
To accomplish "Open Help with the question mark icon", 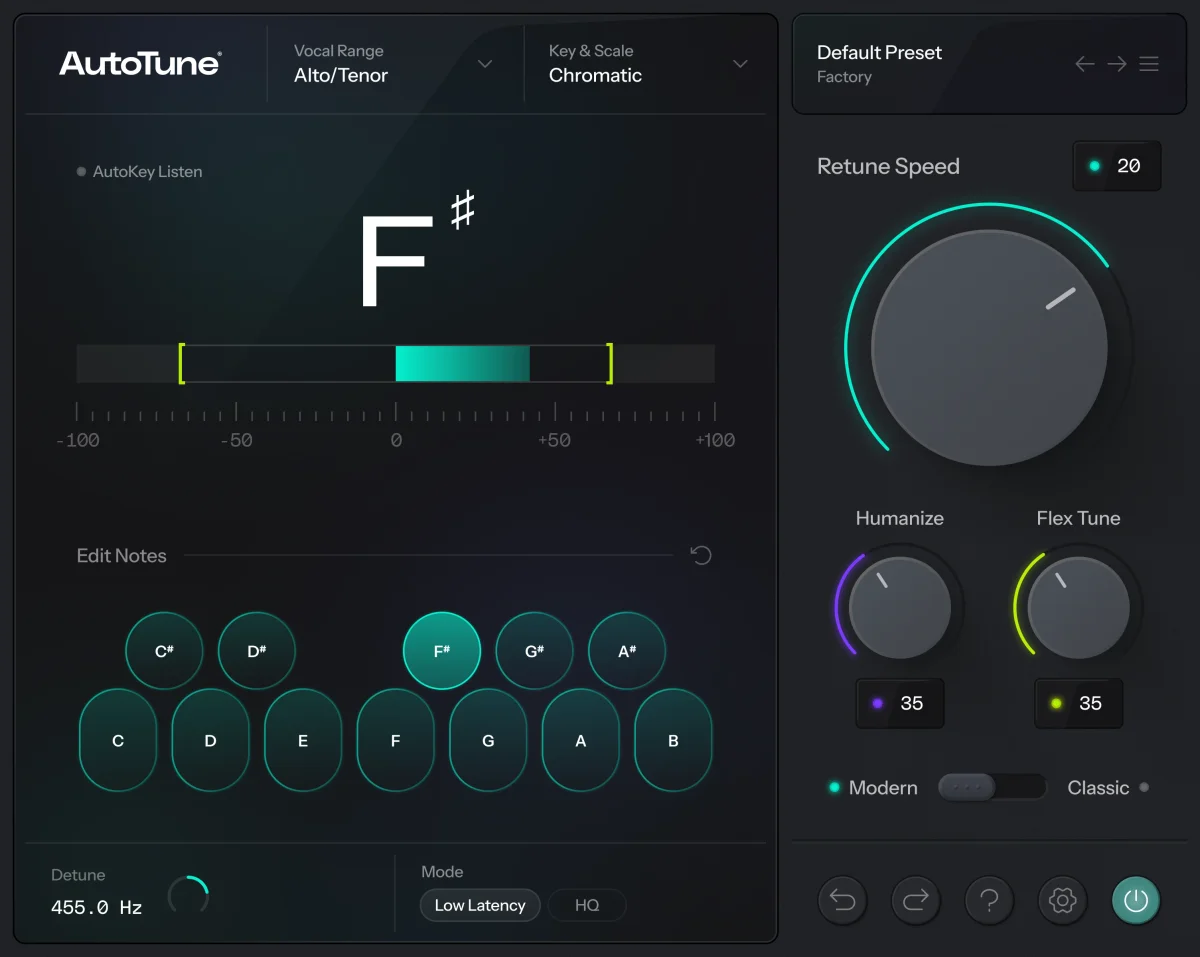I will click(x=989, y=900).
